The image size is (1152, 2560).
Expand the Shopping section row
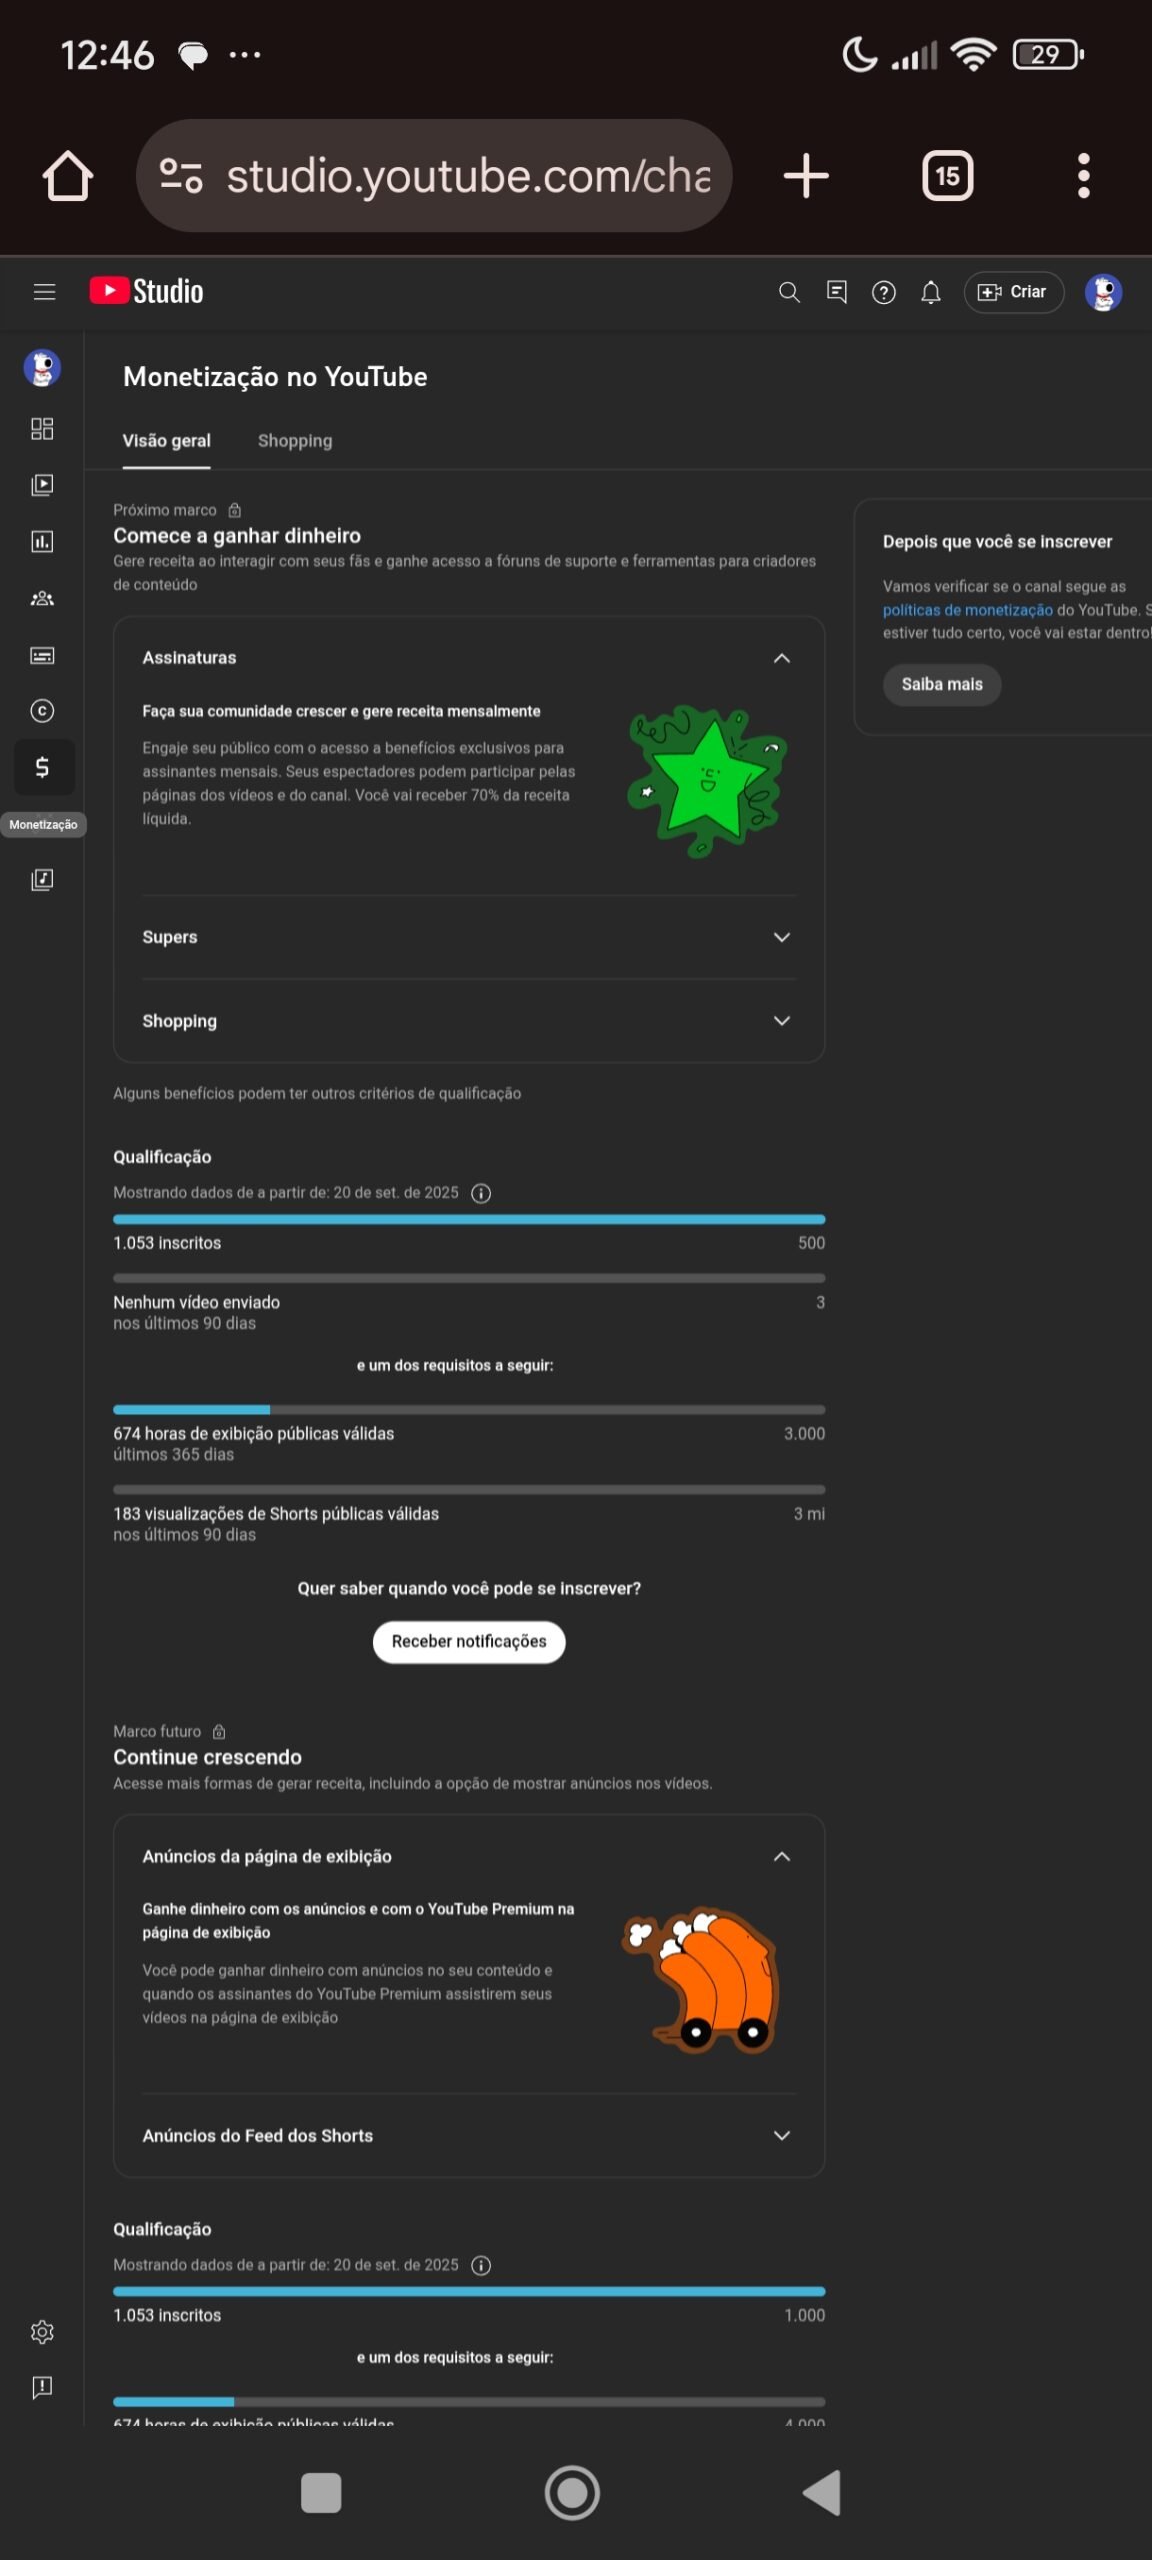(x=782, y=1021)
